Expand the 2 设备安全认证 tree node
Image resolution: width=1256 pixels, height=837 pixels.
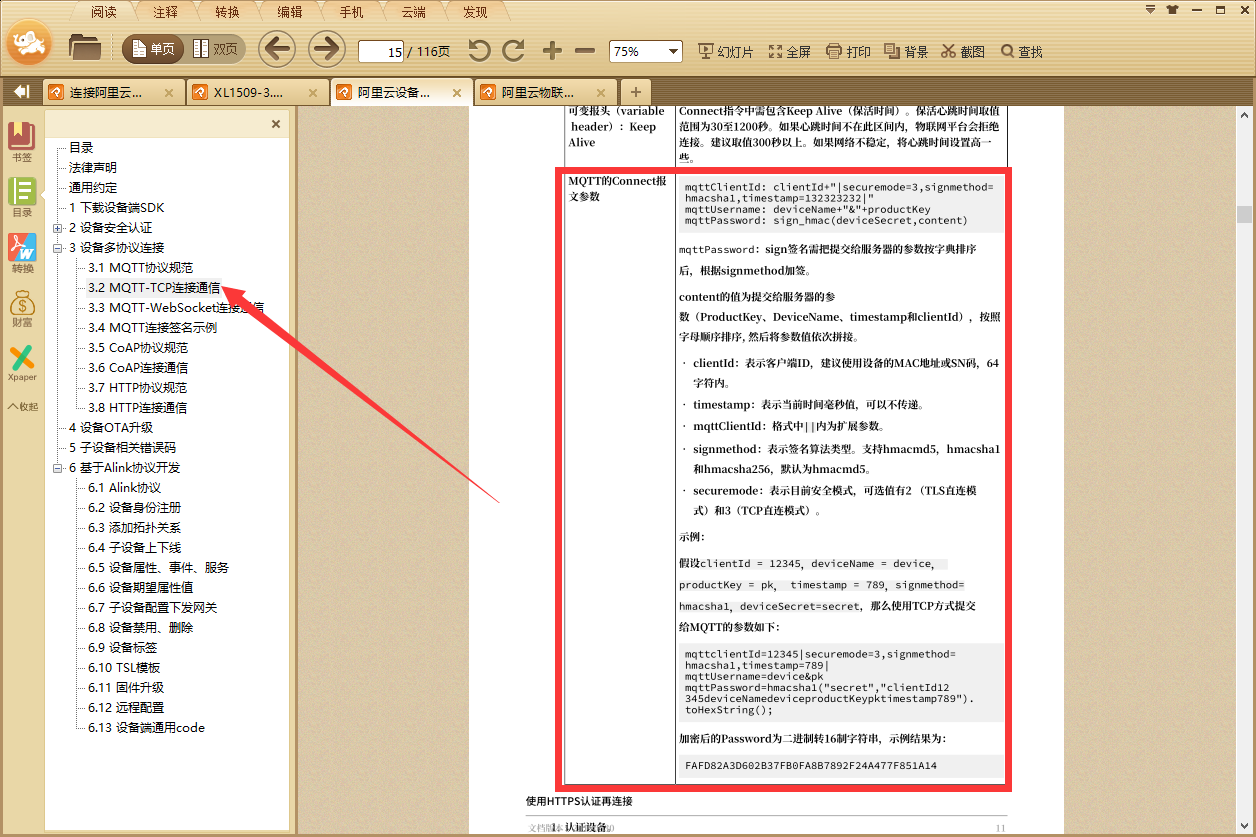[58, 228]
